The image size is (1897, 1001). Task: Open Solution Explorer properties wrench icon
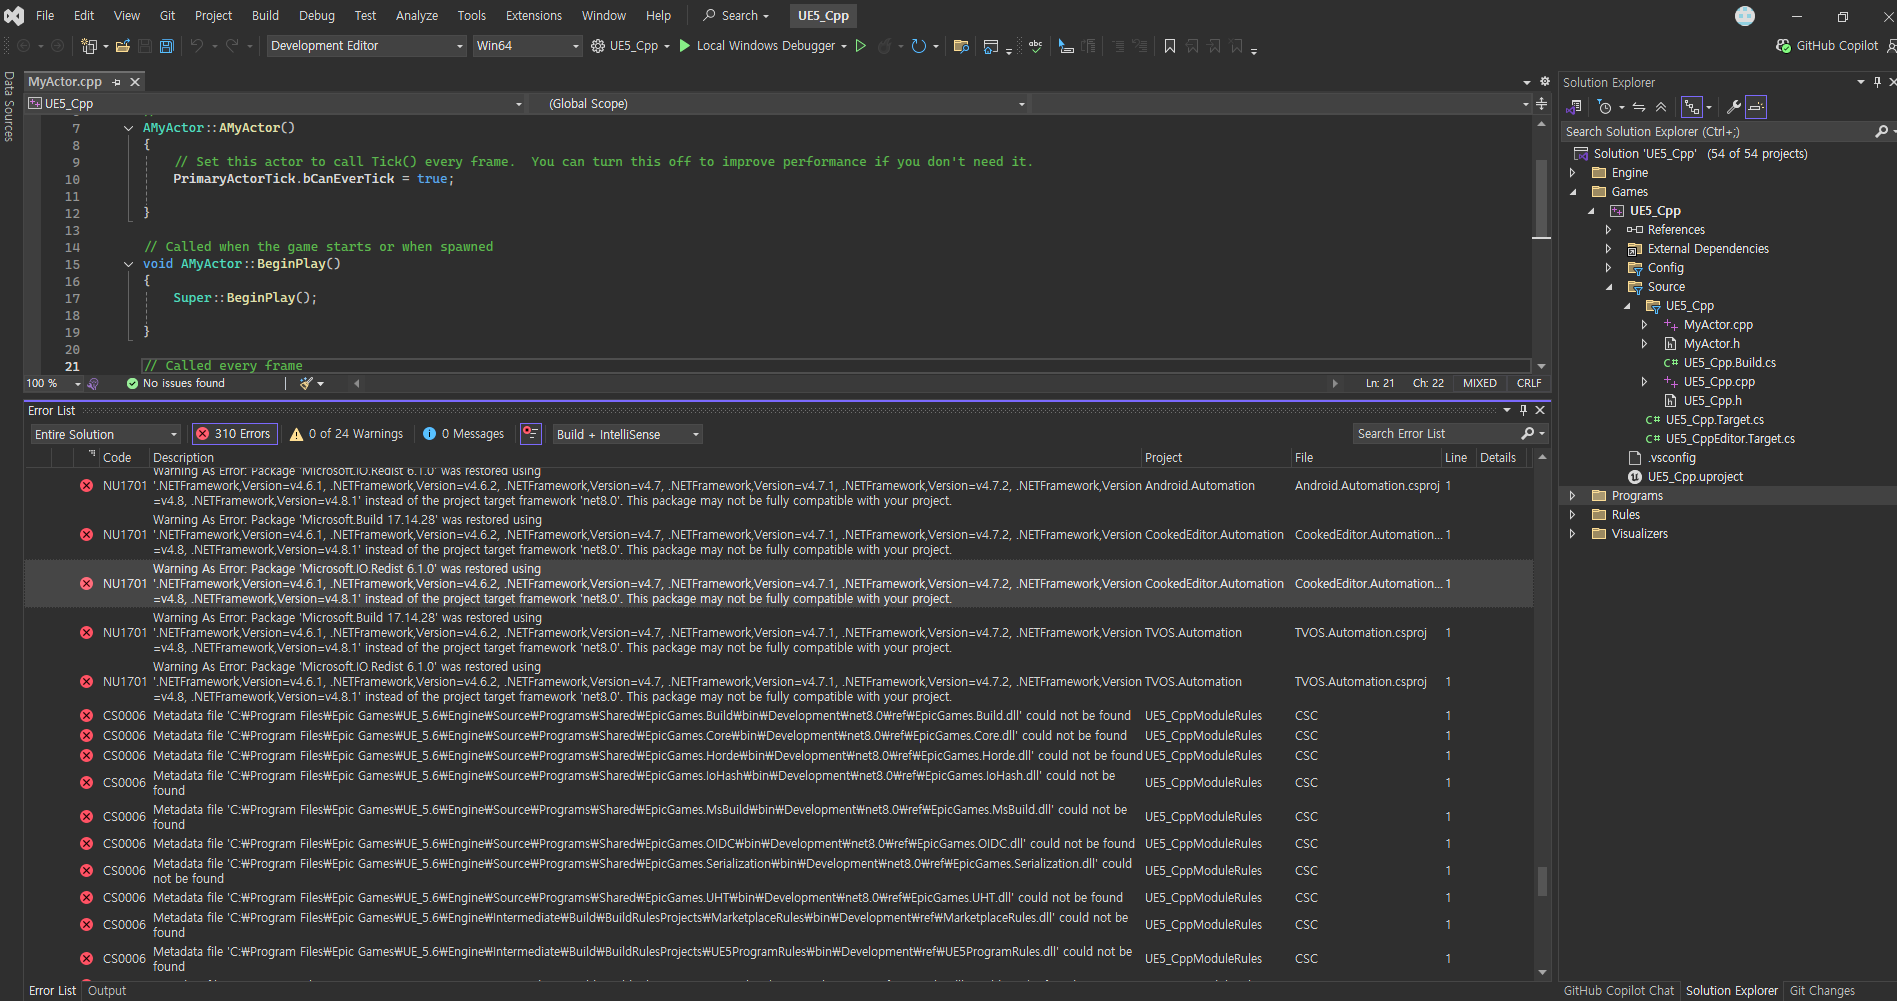point(1733,107)
